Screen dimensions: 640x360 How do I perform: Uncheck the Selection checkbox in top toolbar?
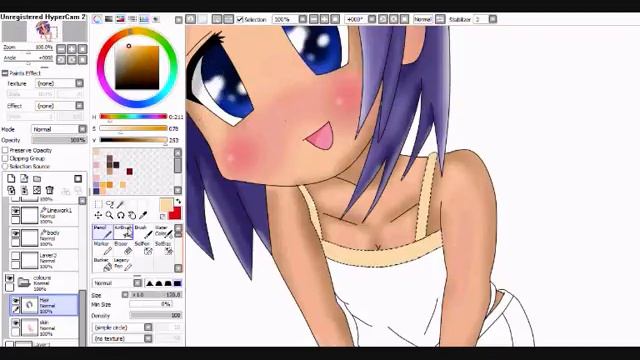pos(240,19)
